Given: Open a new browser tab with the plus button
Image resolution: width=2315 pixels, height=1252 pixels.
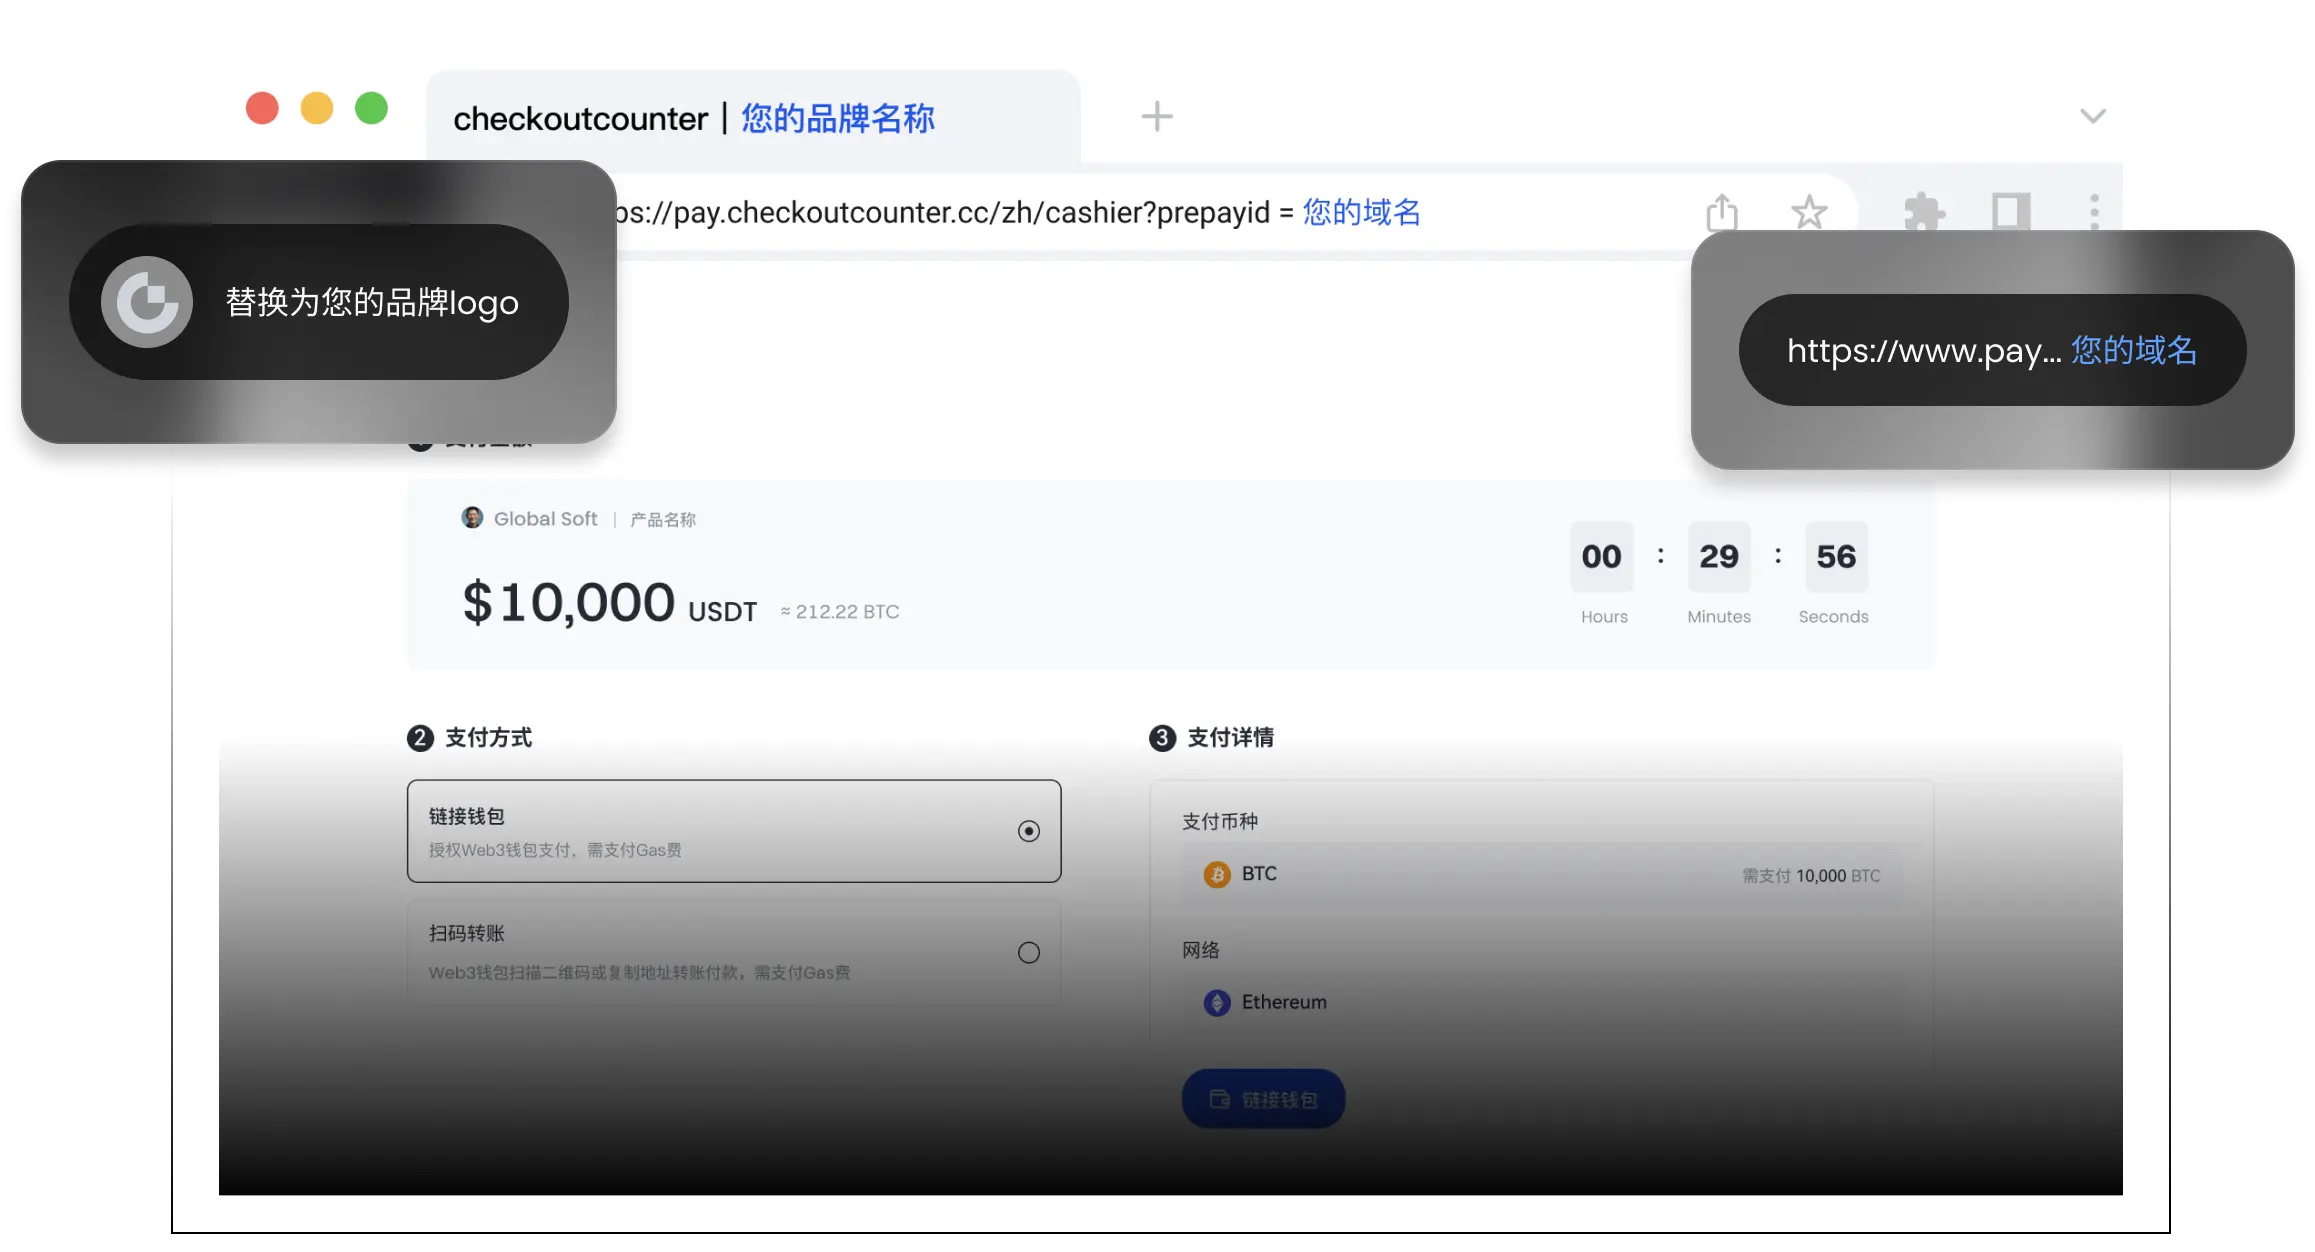Looking at the screenshot, I should click(1156, 115).
